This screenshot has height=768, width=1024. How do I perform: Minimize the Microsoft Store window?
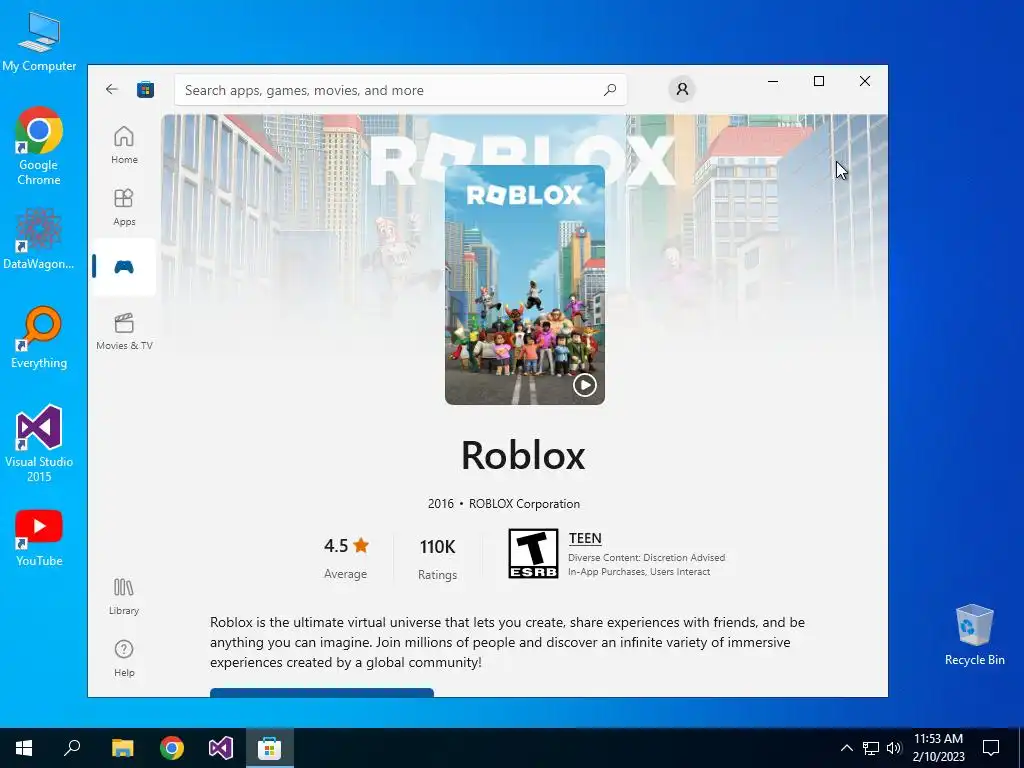pos(773,81)
